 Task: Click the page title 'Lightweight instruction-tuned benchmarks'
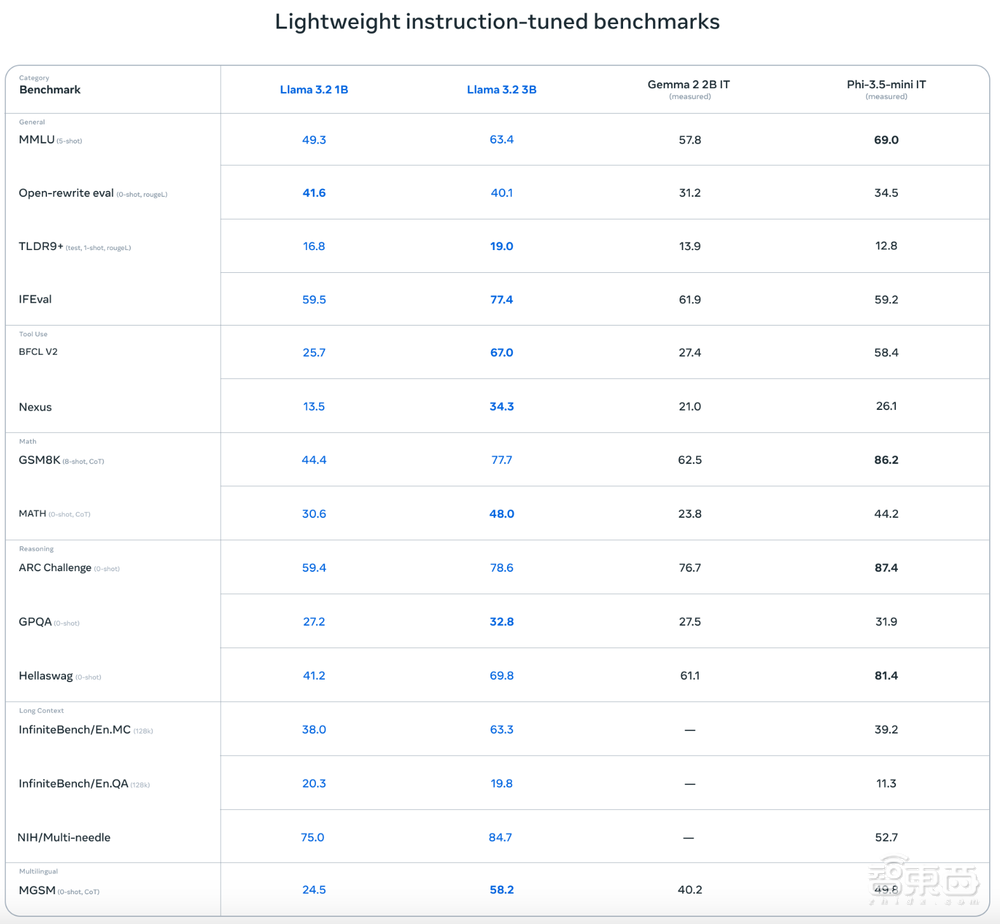point(497,22)
